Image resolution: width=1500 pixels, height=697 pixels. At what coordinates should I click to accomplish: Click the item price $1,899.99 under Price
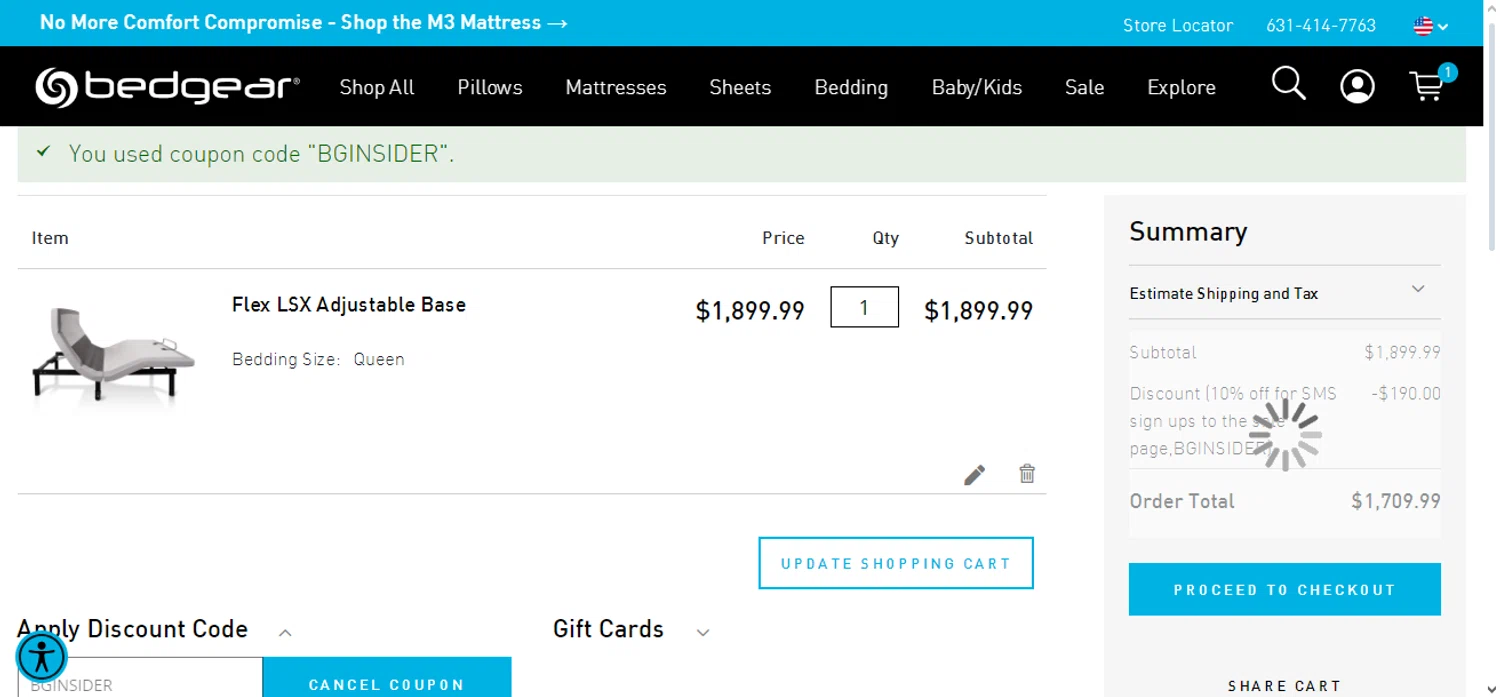pos(750,311)
